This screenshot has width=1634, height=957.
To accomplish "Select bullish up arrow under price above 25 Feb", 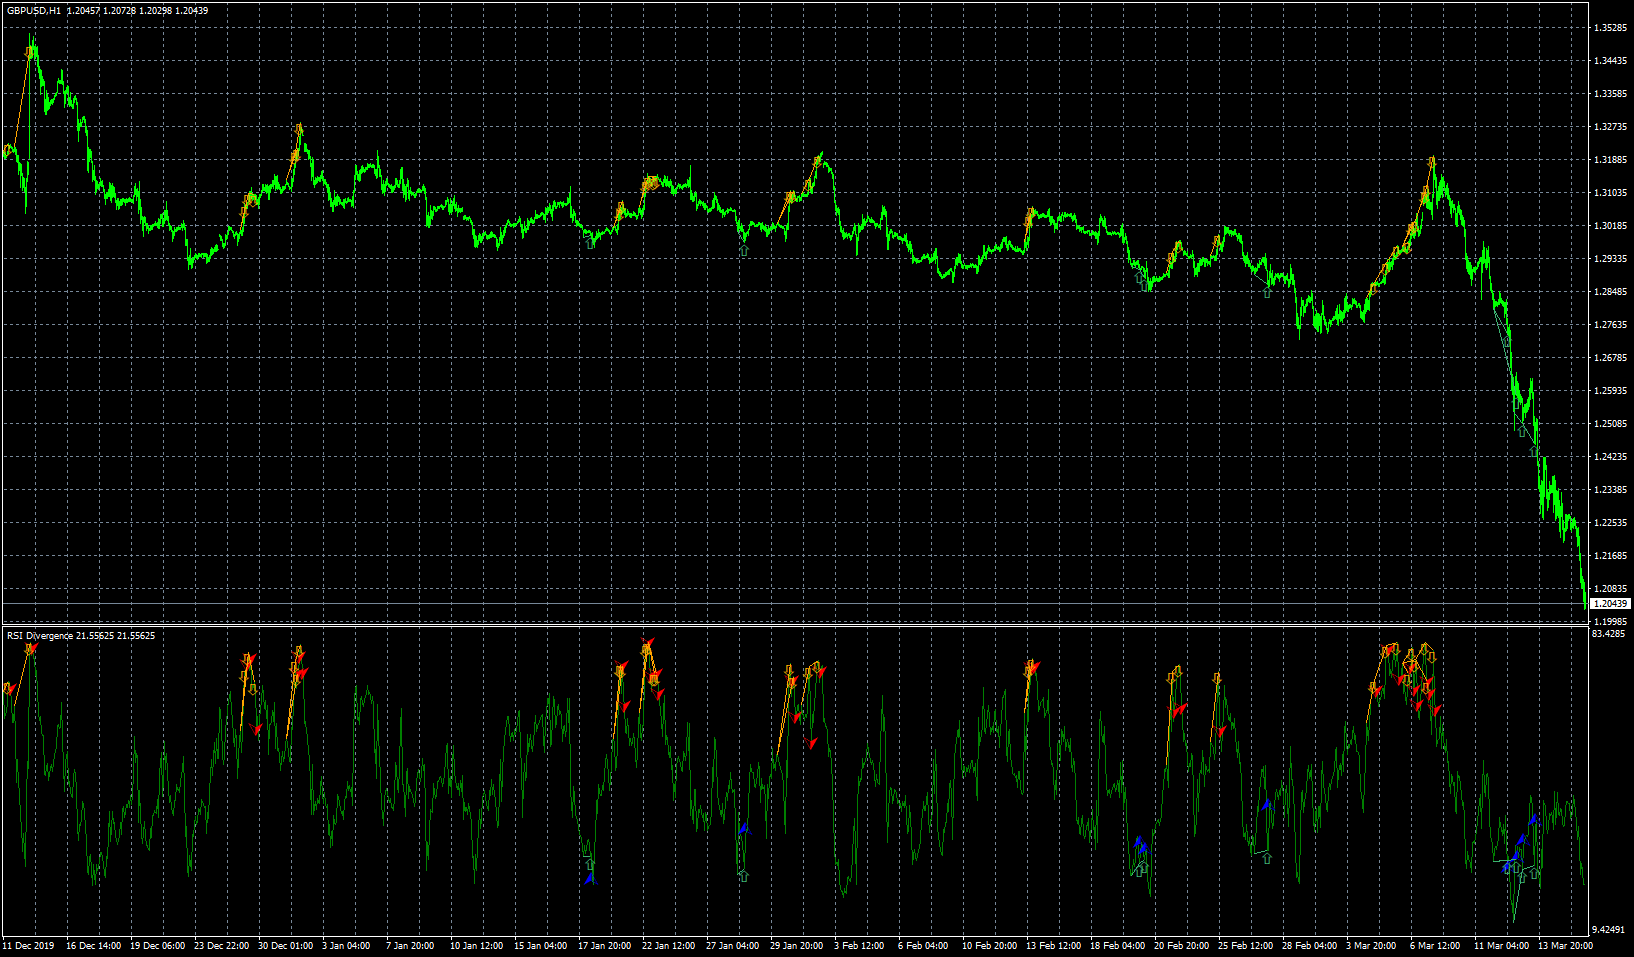I will point(1267,292).
